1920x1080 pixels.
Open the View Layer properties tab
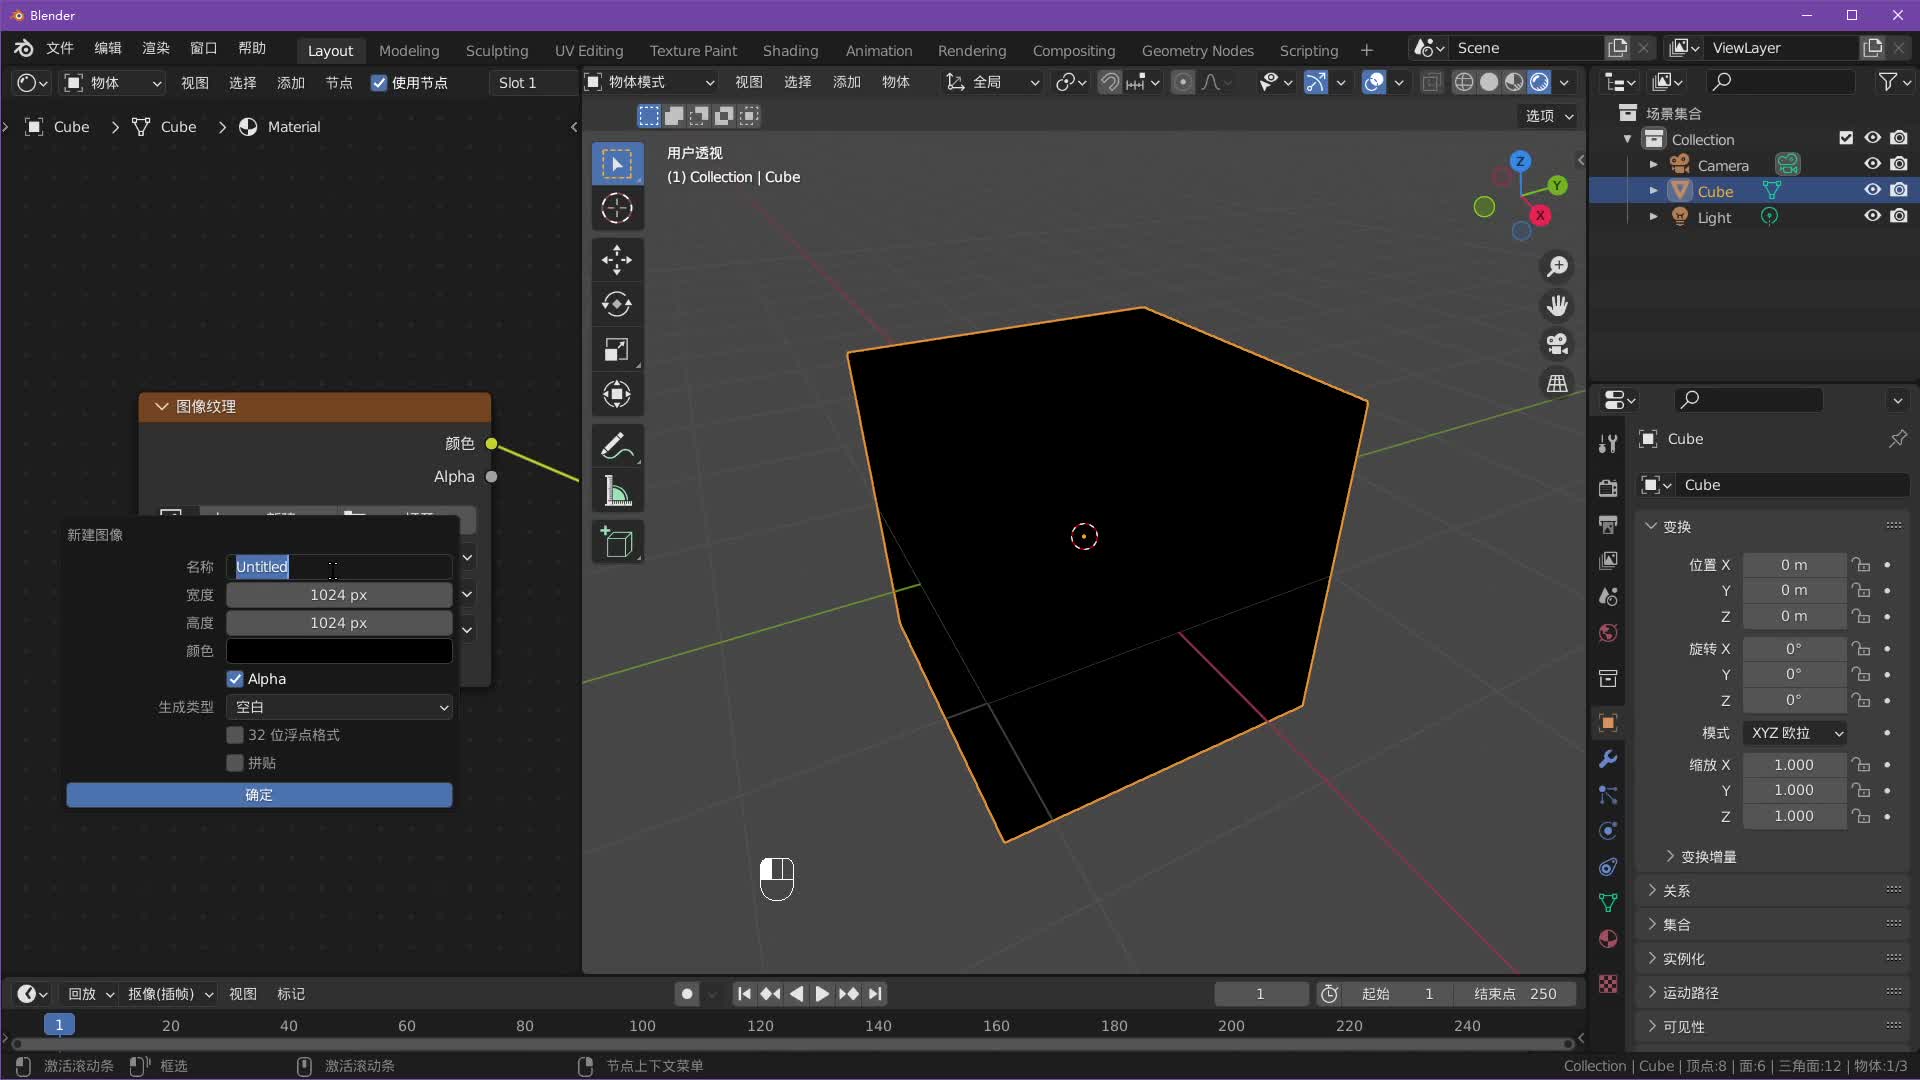coord(1608,560)
